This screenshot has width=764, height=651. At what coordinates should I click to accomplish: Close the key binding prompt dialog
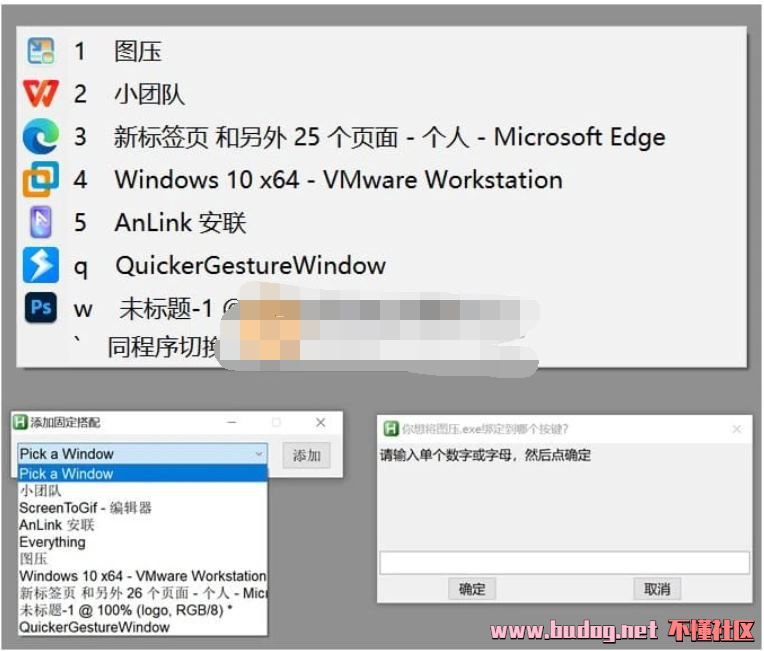[x=737, y=429]
